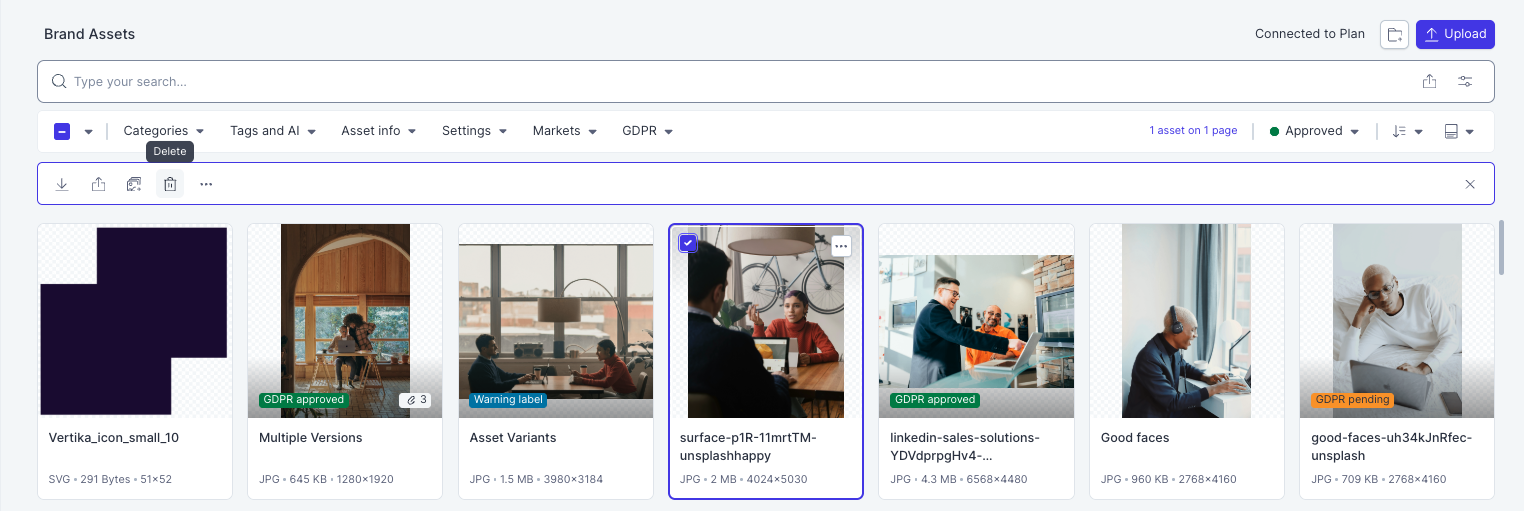1524x511 pixels.
Task: Click the Good faces title text
Action: click(x=1135, y=438)
